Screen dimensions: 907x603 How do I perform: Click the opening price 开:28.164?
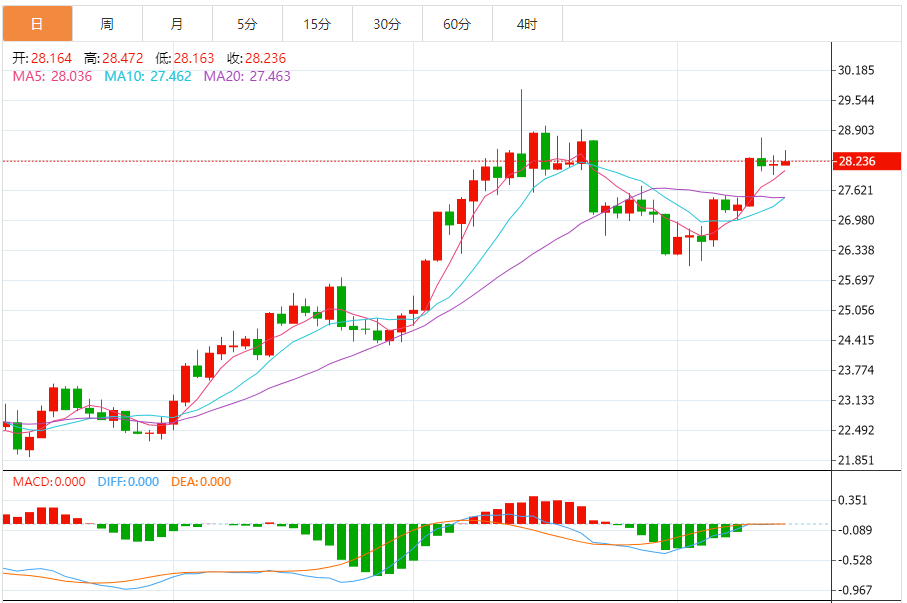42,58
